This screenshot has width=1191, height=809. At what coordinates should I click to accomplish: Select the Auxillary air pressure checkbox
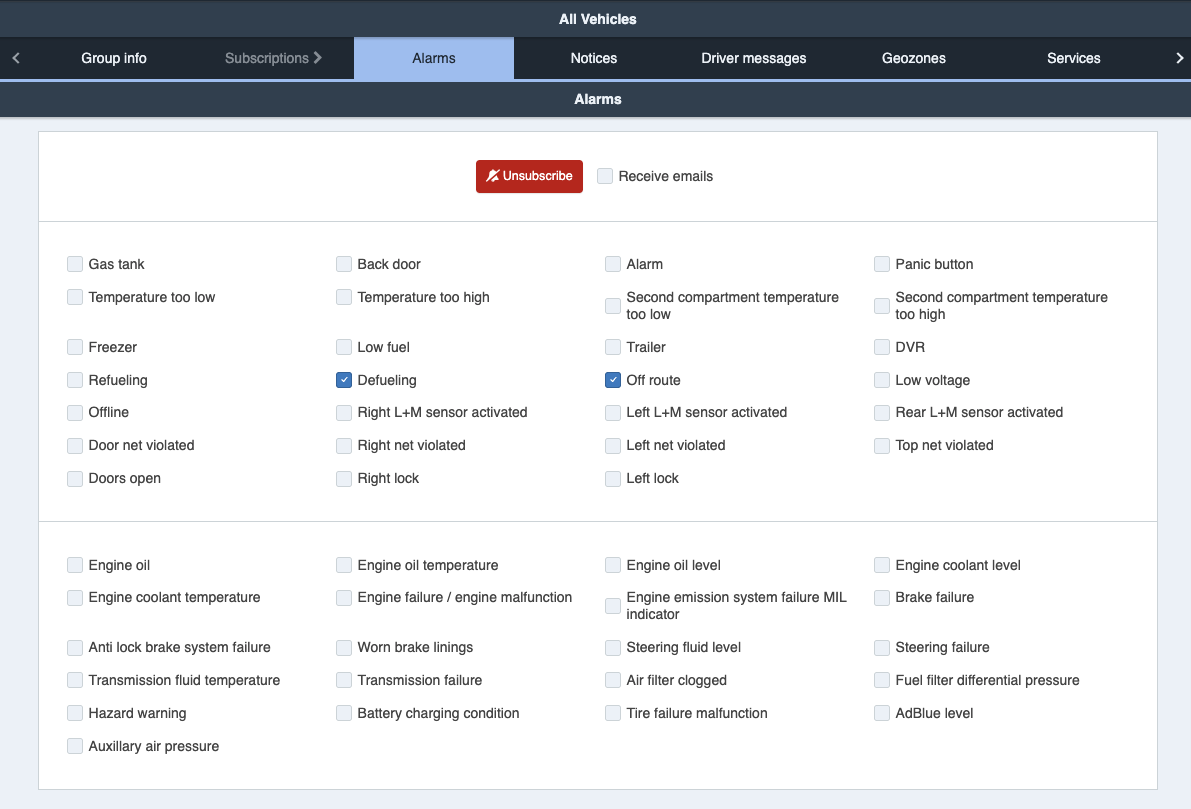[x=75, y=746]
